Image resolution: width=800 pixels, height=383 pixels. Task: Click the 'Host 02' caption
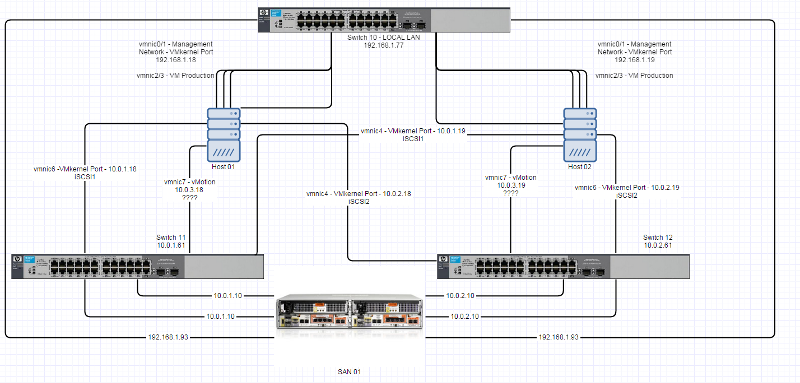pos(580,167)
